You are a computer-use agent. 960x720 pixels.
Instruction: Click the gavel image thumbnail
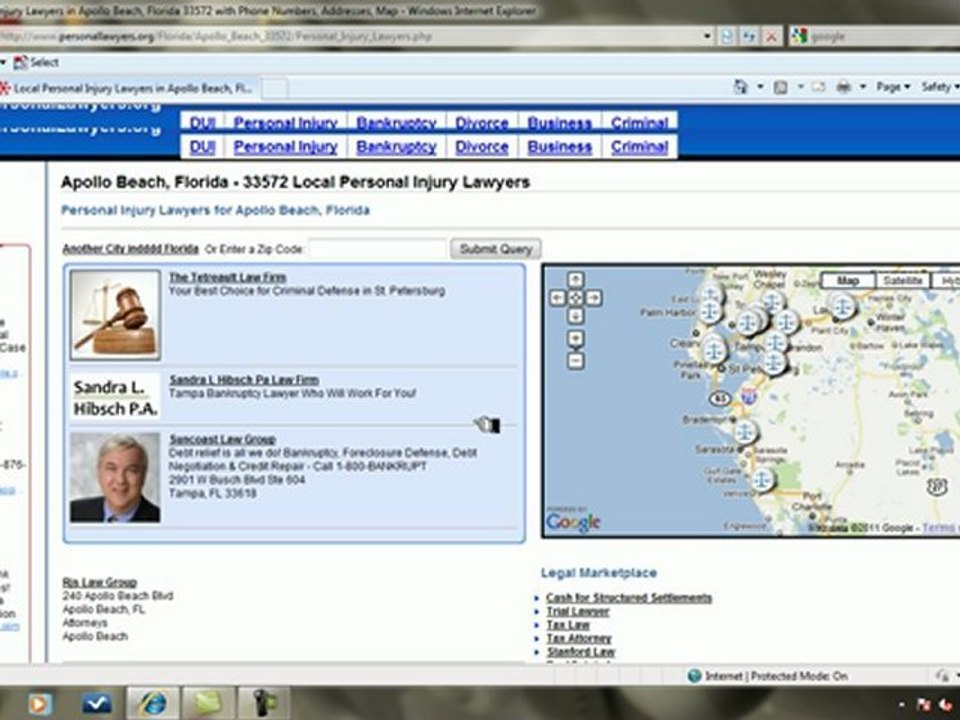[116, 315]
